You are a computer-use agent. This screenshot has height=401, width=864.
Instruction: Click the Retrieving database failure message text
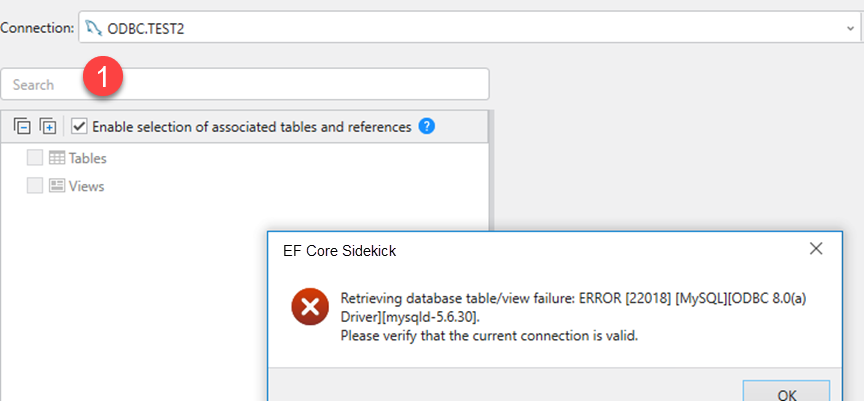574,317
